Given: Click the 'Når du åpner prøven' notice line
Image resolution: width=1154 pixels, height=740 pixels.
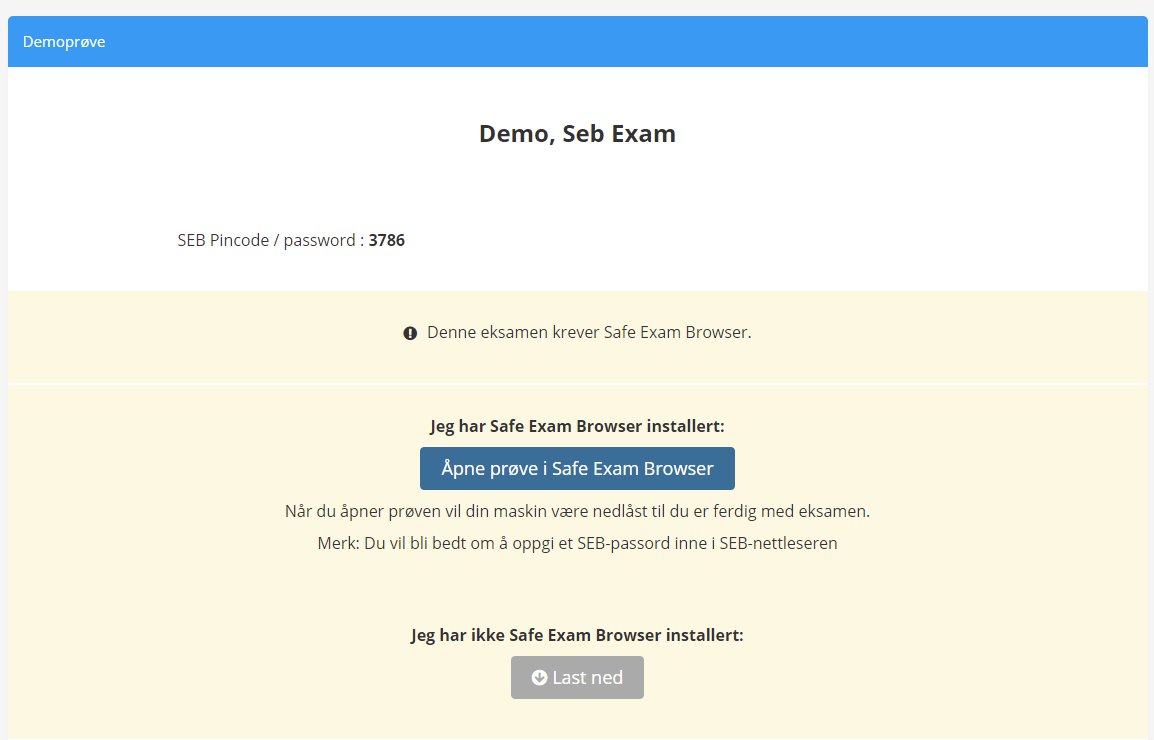Looking at the screenshot, I should coord(577,511).
